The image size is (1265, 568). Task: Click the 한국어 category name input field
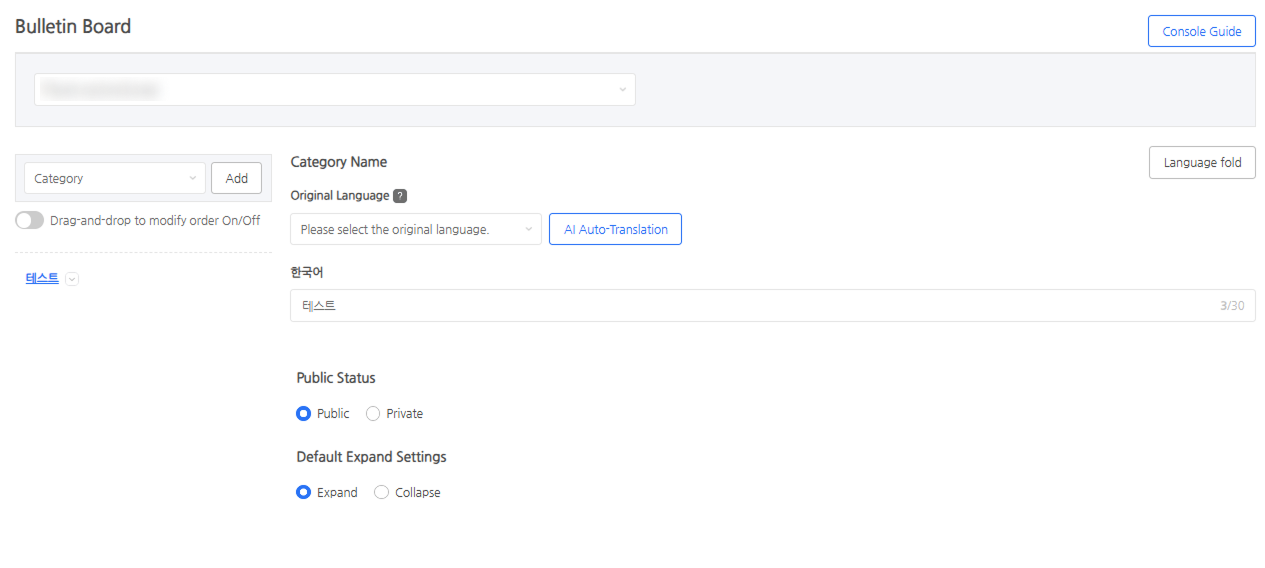[750, 306]
